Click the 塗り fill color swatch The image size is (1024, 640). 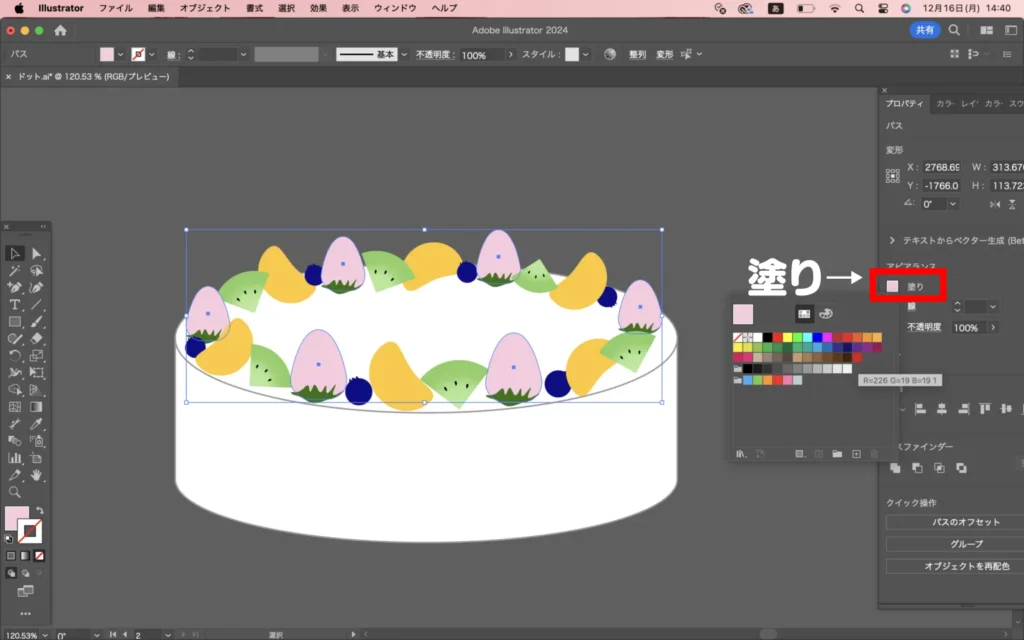coord(892,287)
